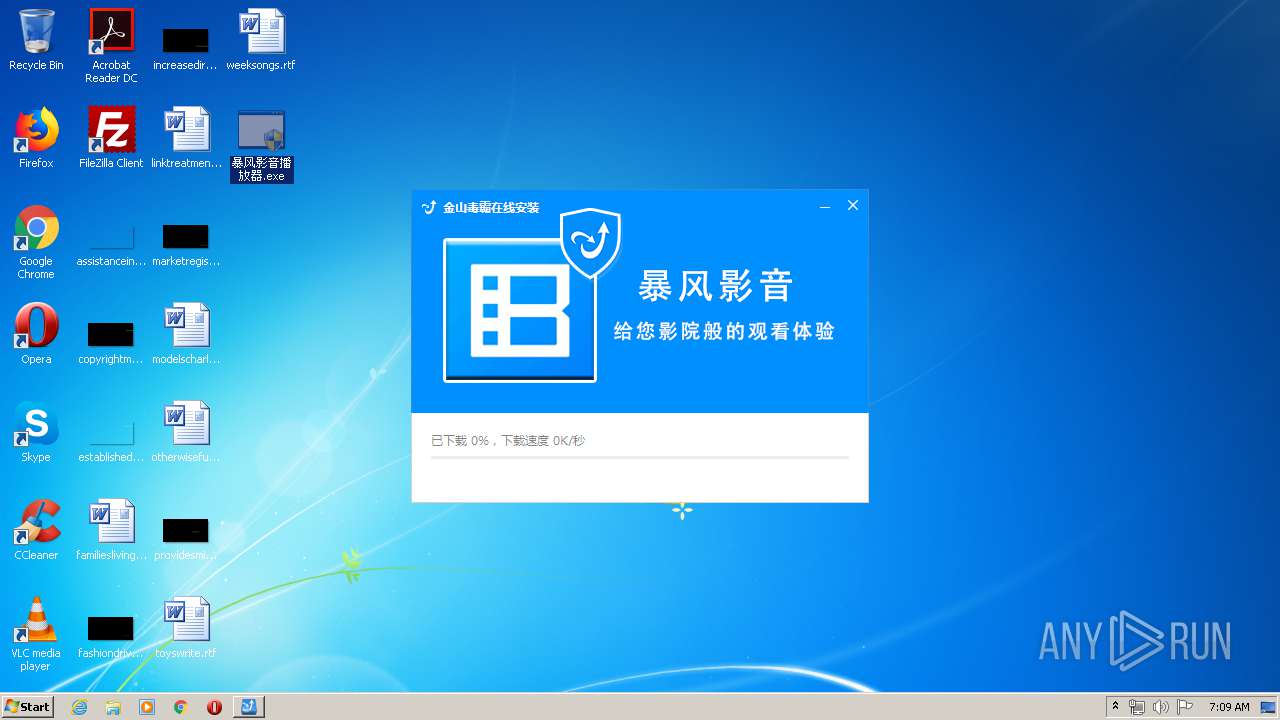Click the installer download progress bar
The image size is (1280, 720).
click(640, 457)
